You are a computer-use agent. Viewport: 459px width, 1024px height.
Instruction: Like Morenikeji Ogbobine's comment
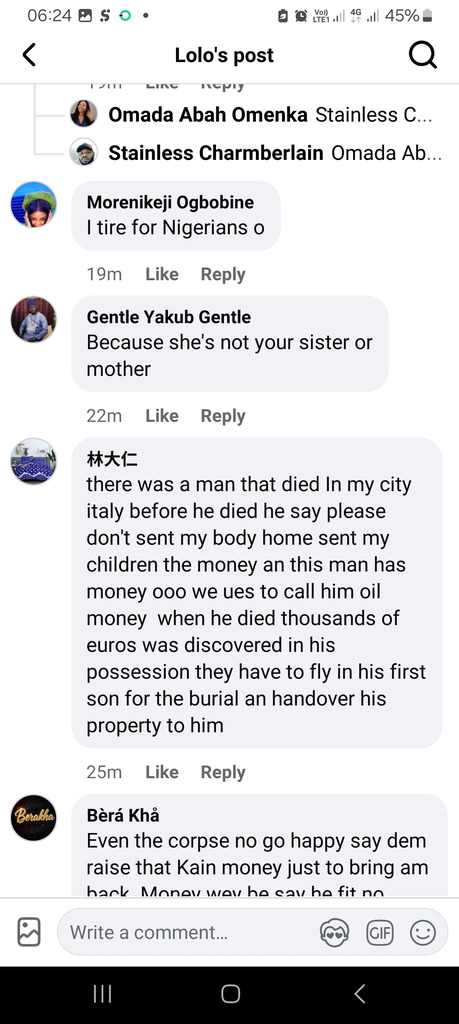[x=162, y=274]
